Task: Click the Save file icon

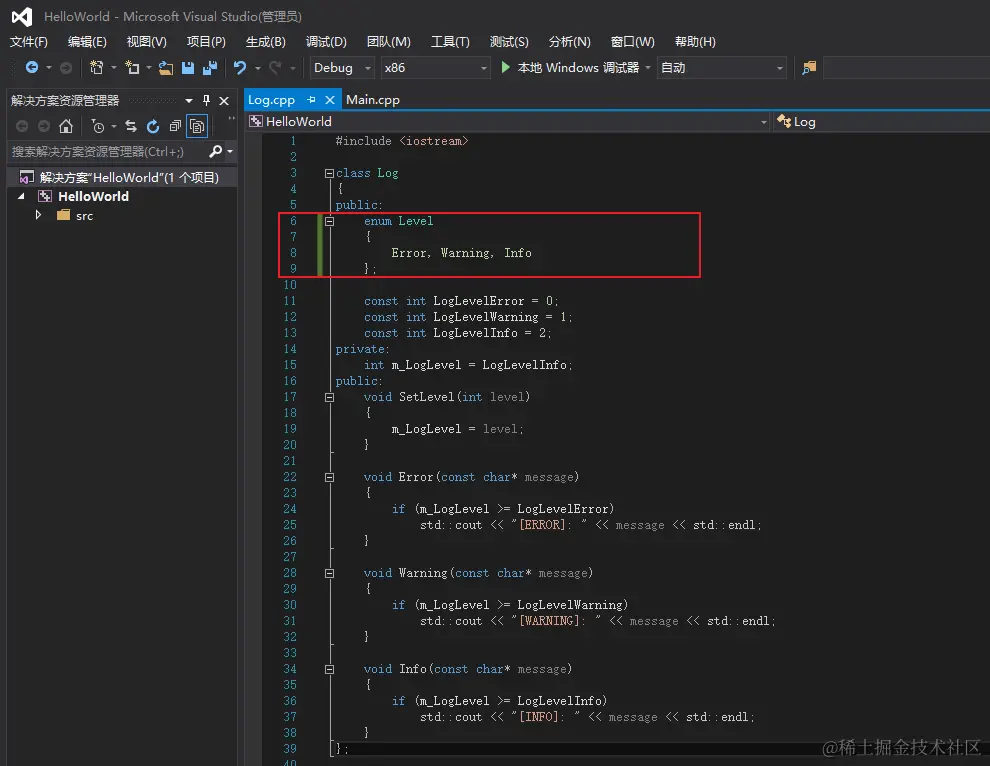Action: click(188, 68)
